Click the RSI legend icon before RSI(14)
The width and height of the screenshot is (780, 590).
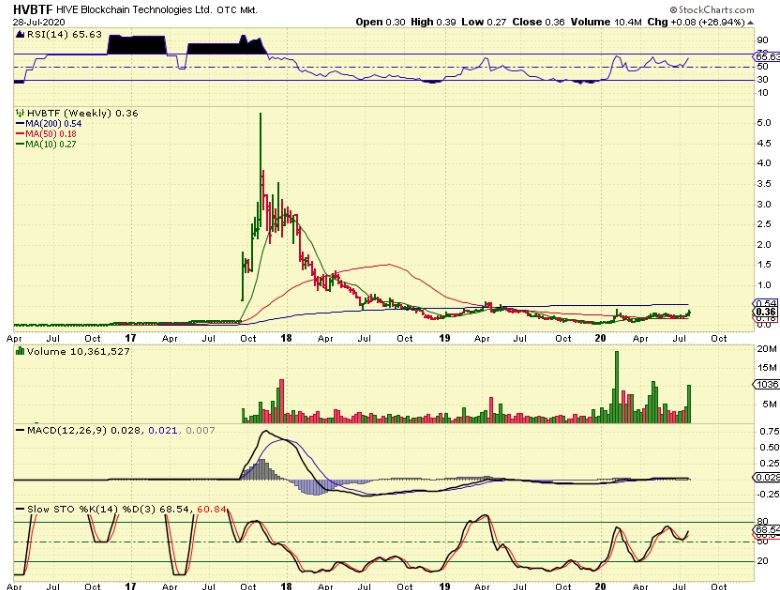tap(20, 34)
